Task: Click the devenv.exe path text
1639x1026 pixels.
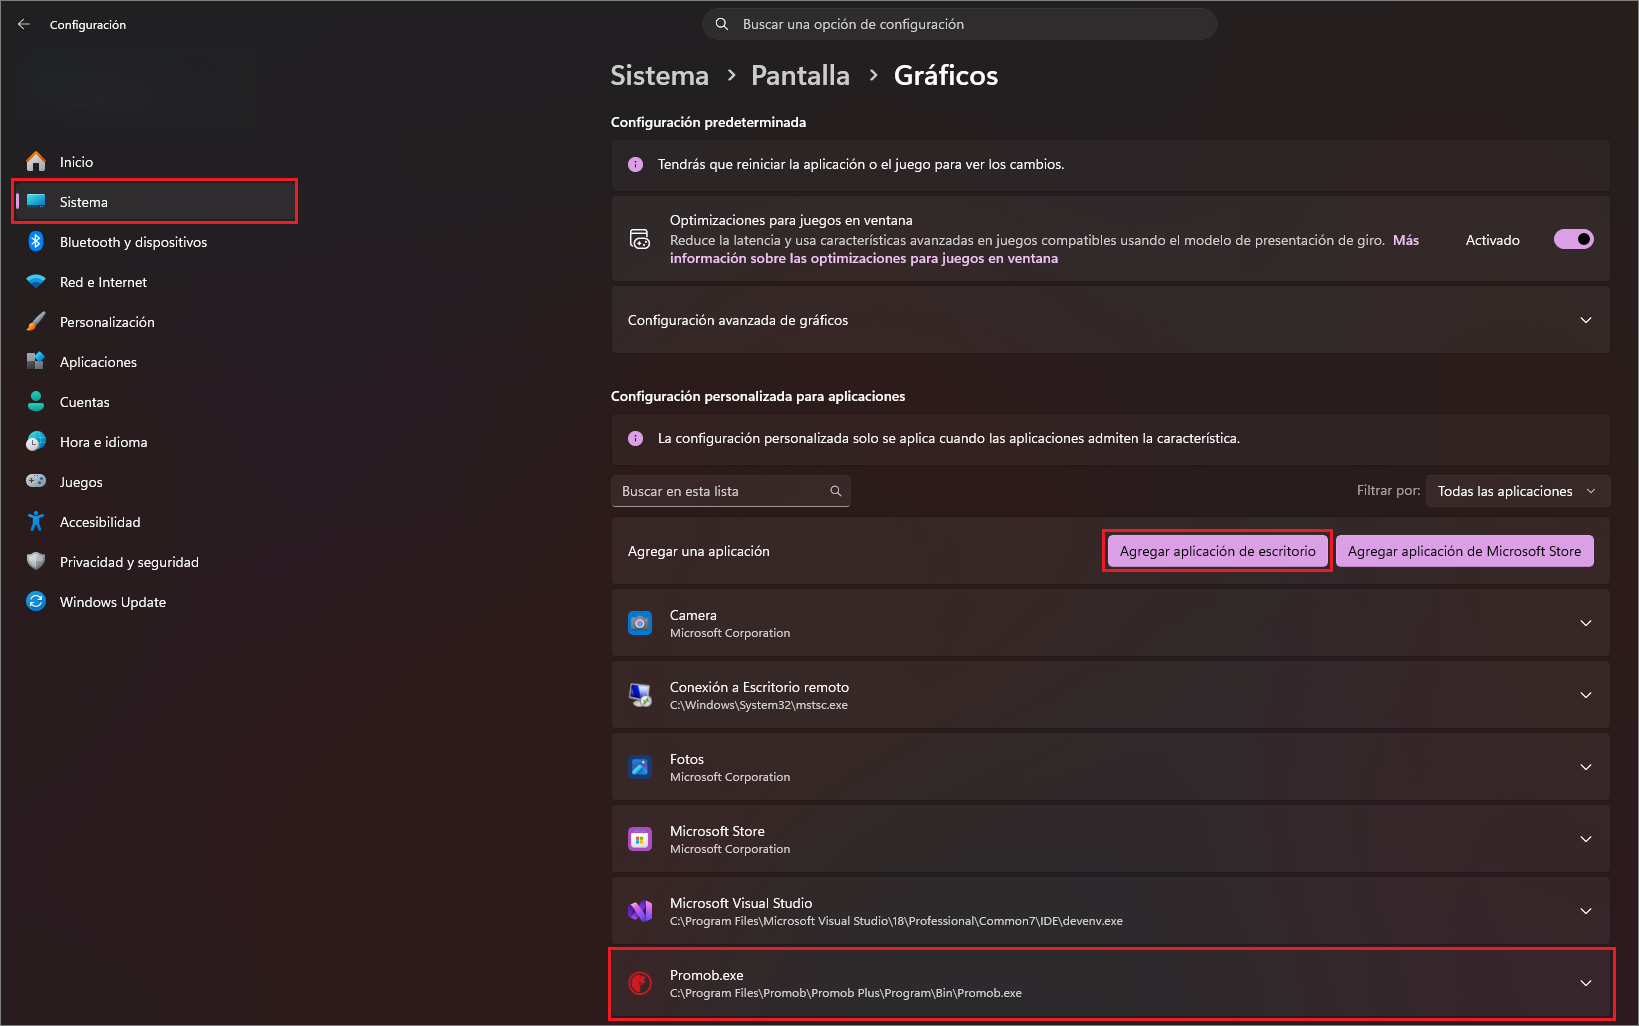Action: (896, 921)
